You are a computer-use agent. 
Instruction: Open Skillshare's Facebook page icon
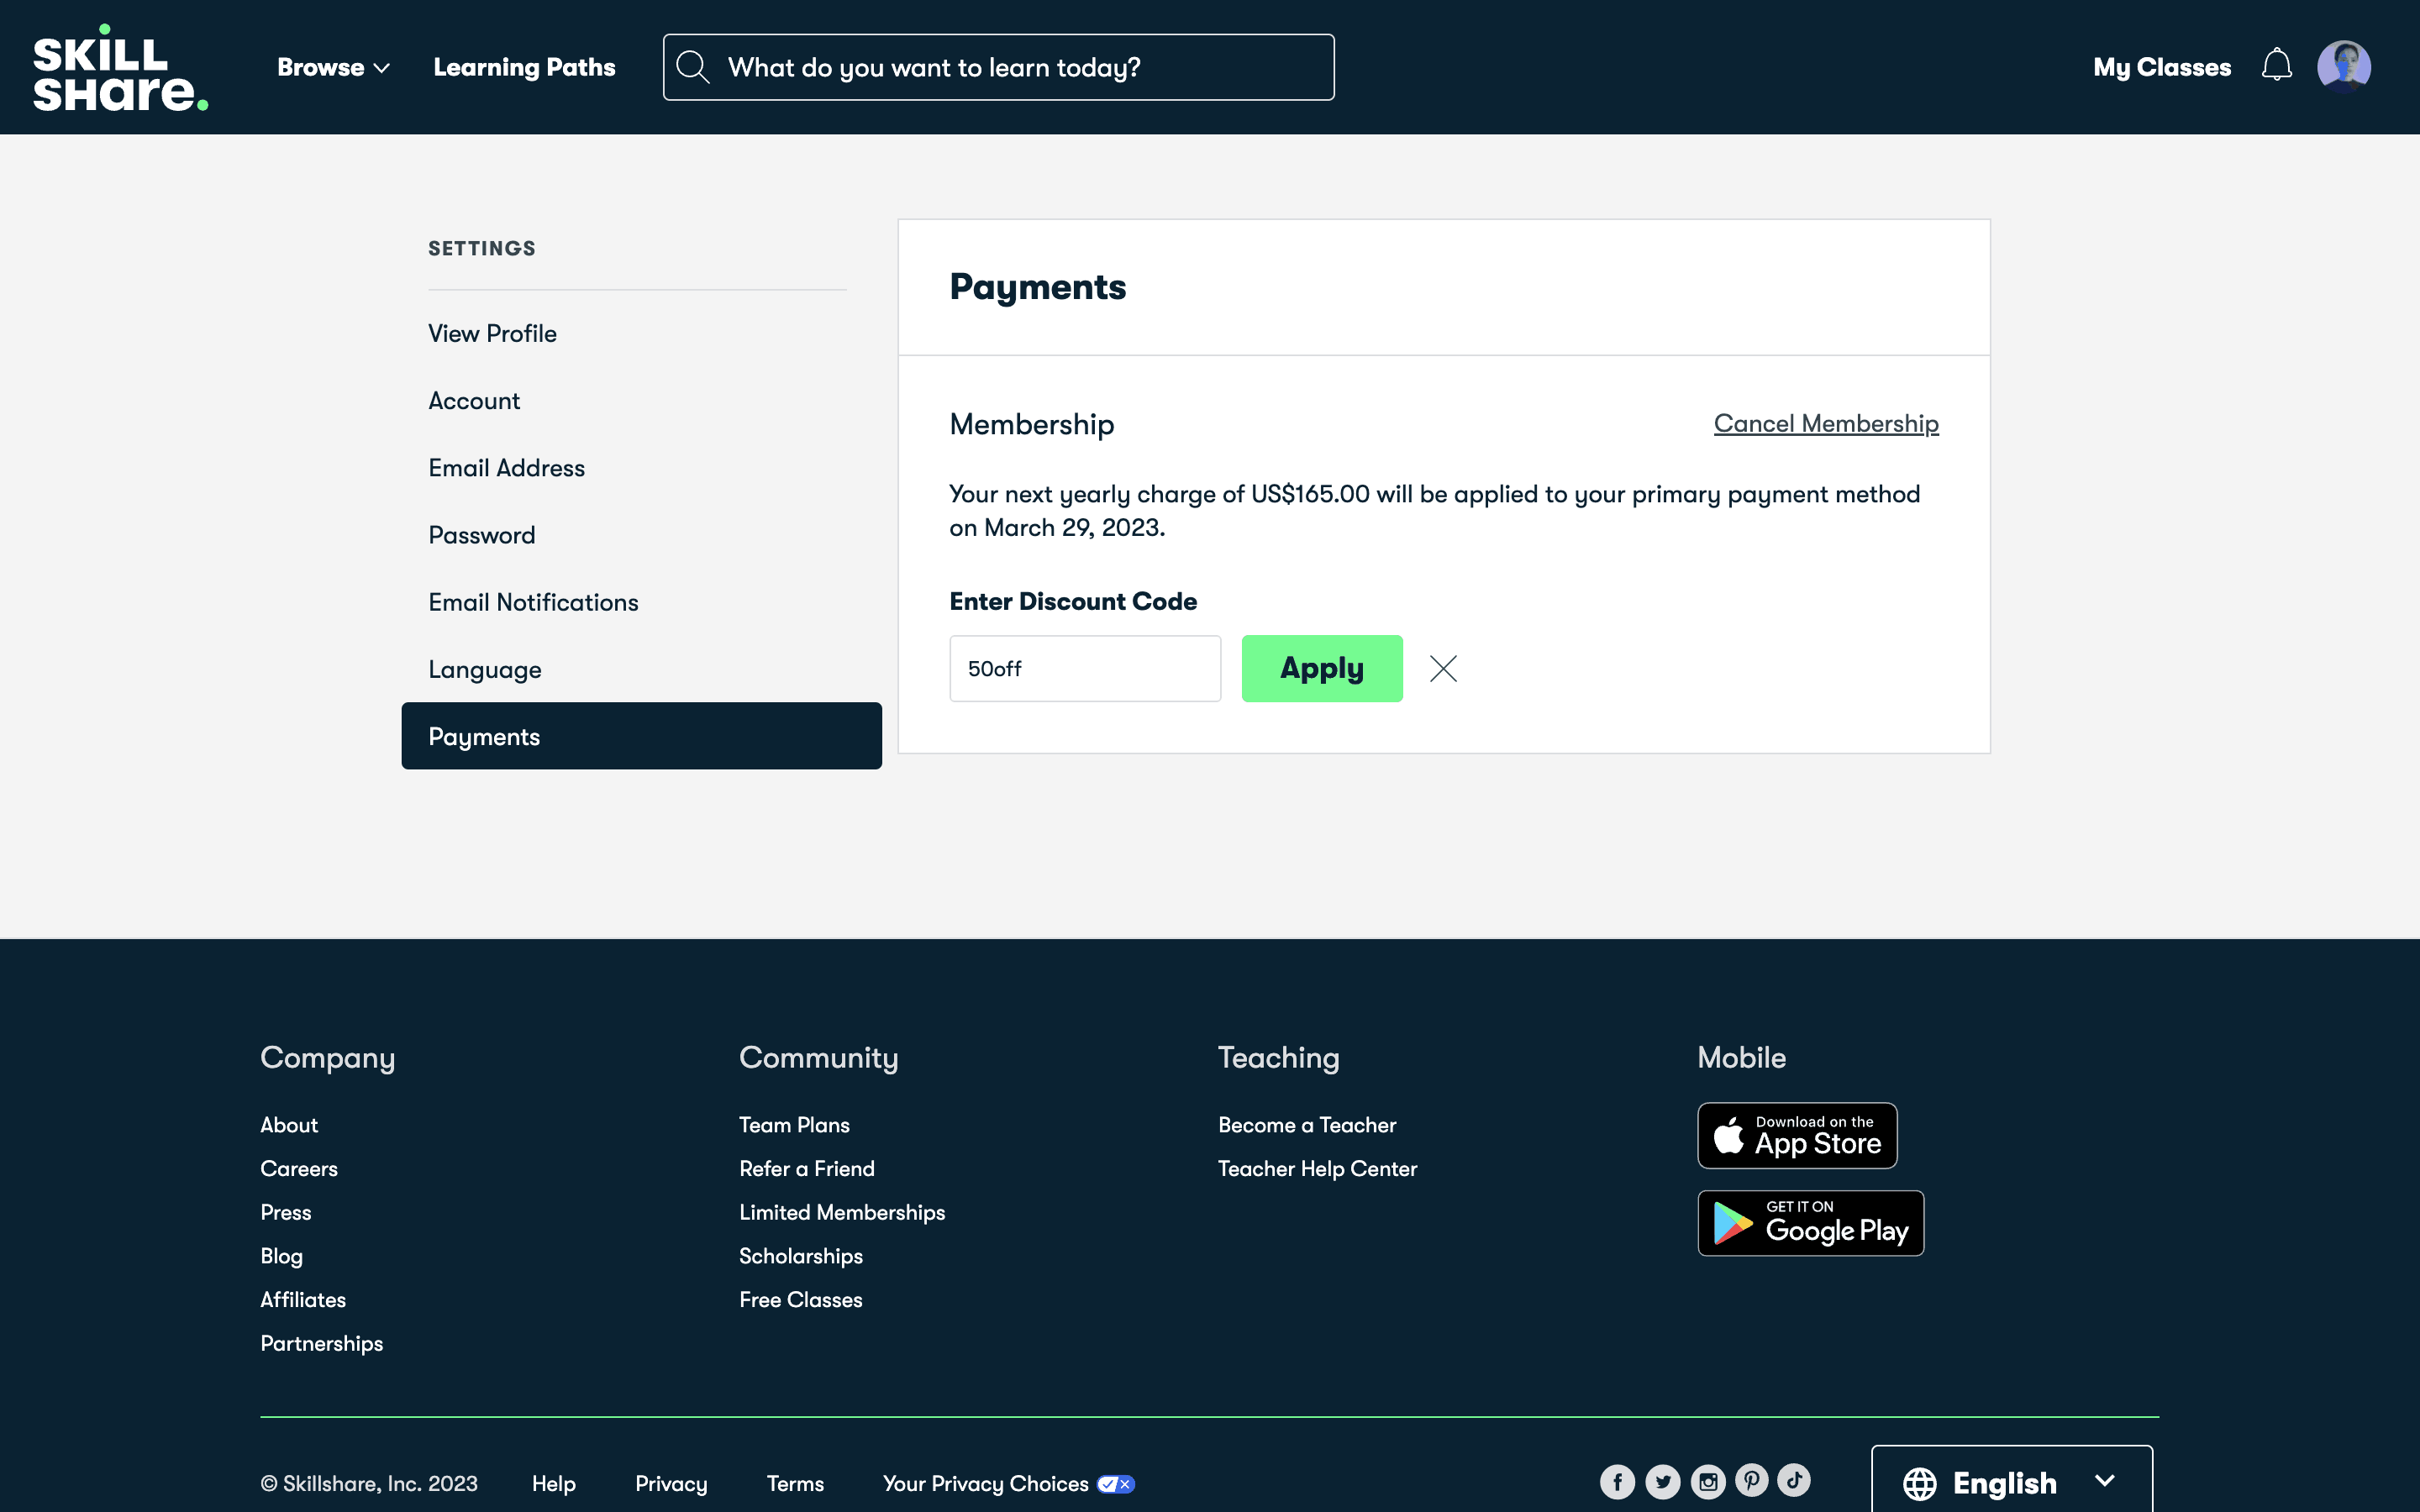[x=1617, y=1482]
